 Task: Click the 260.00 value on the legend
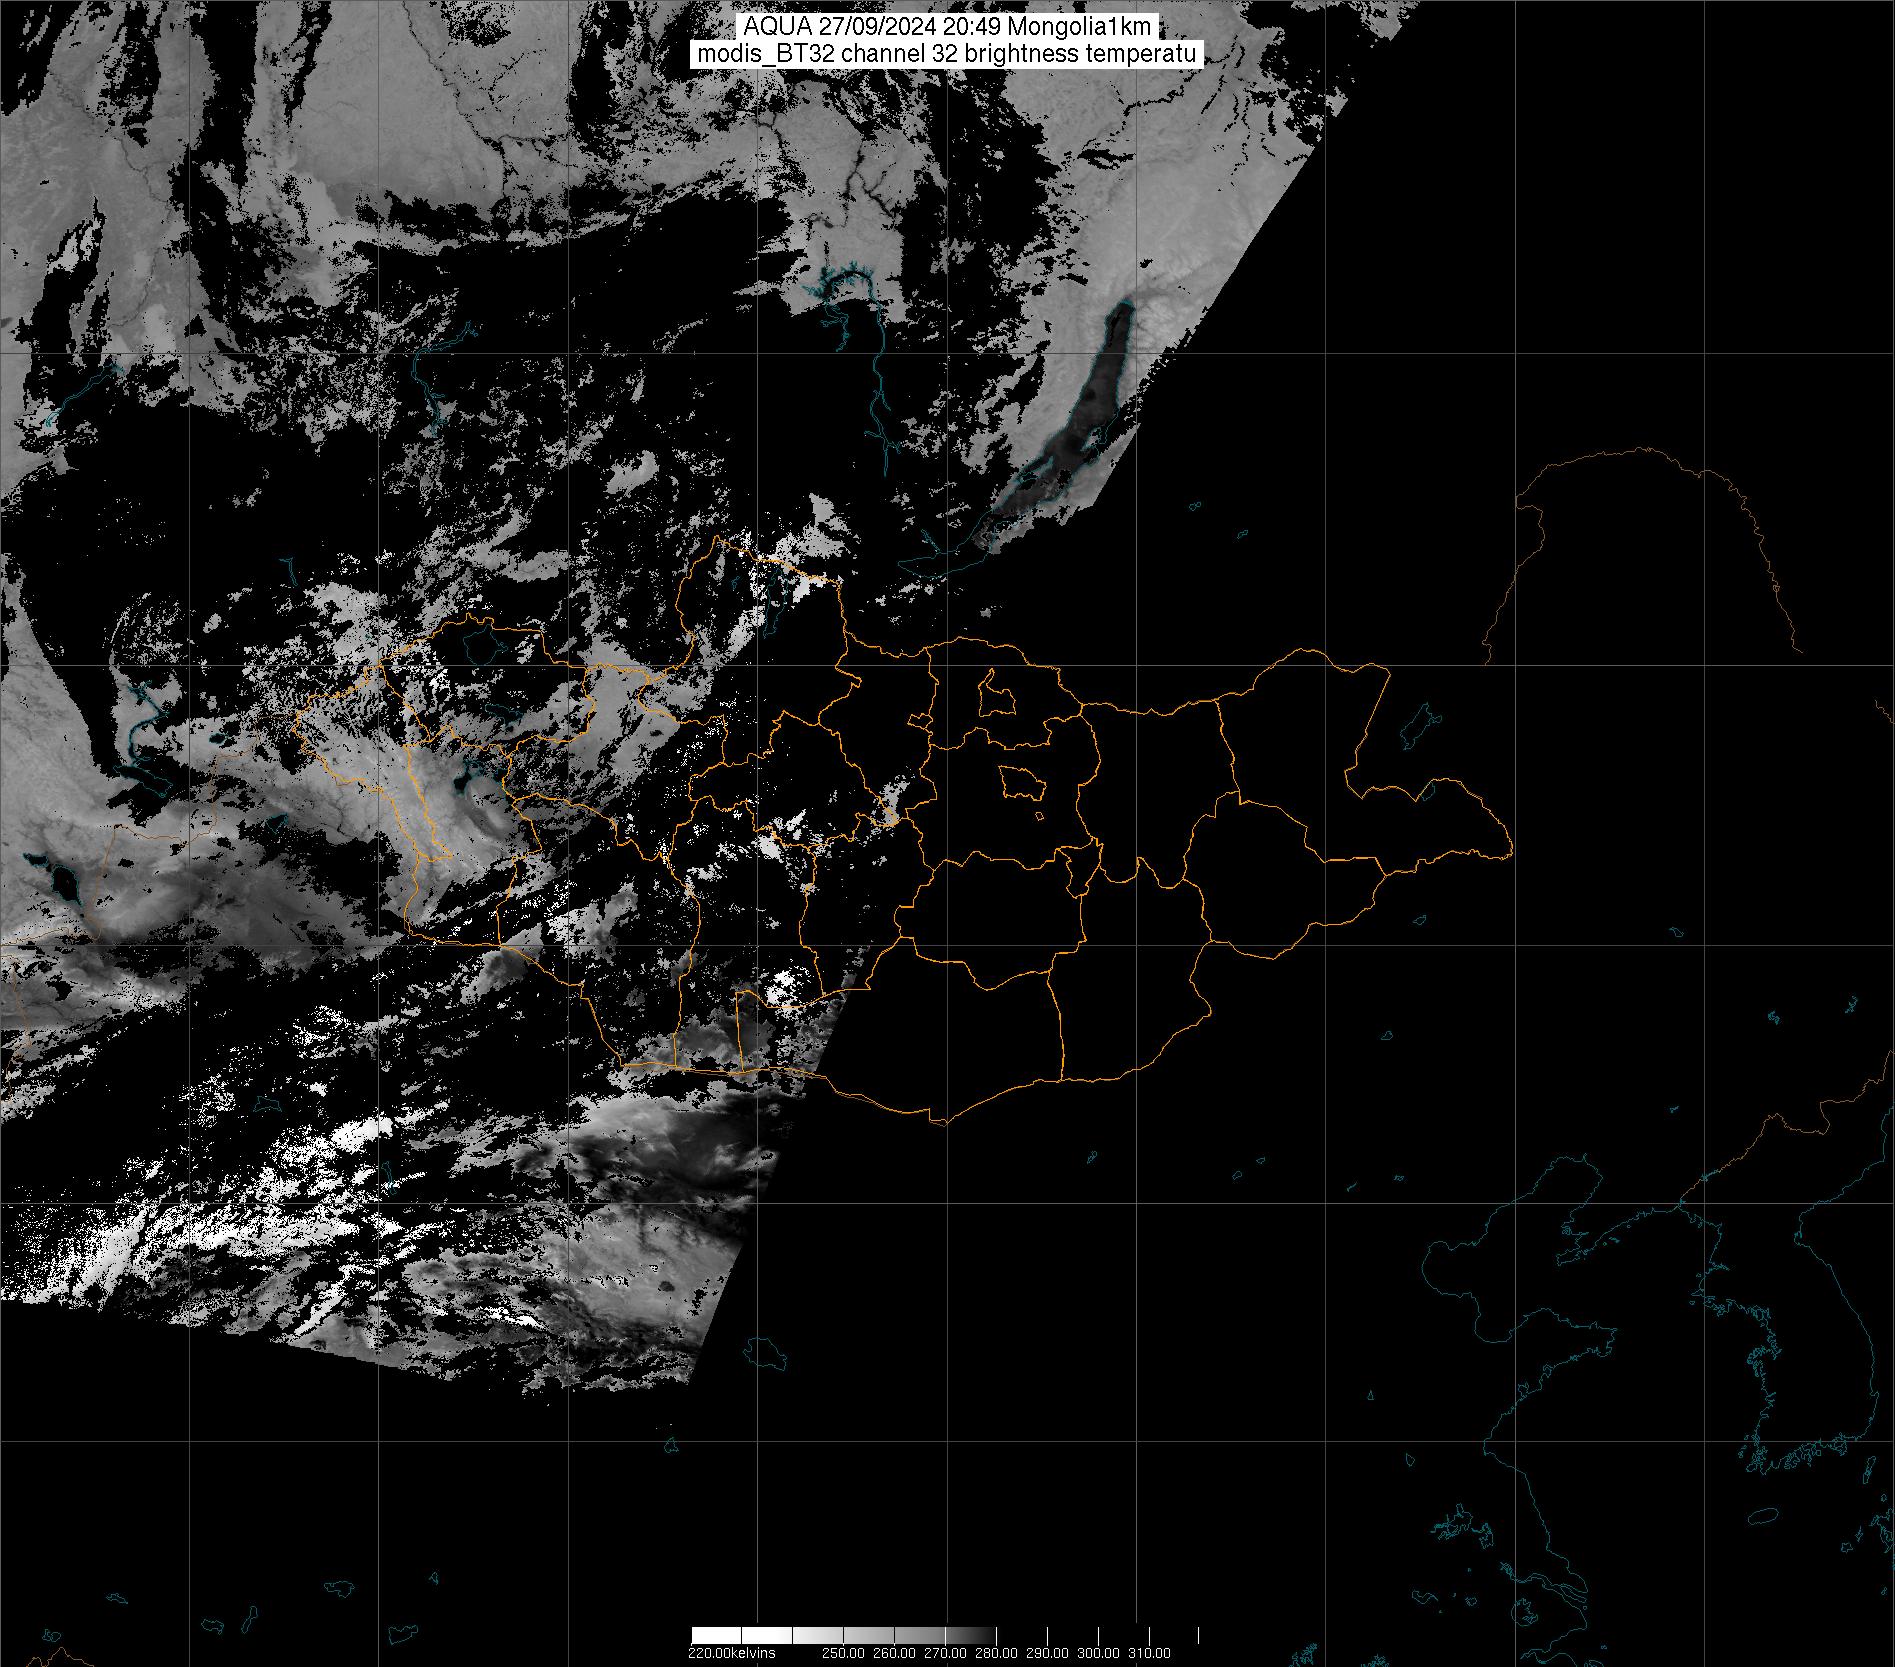coord(893,1653)
